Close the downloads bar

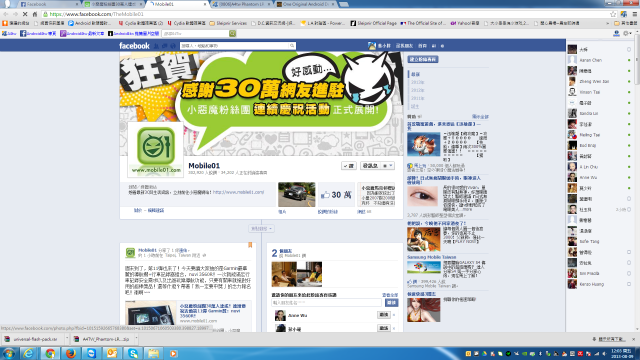coord(633,339)
